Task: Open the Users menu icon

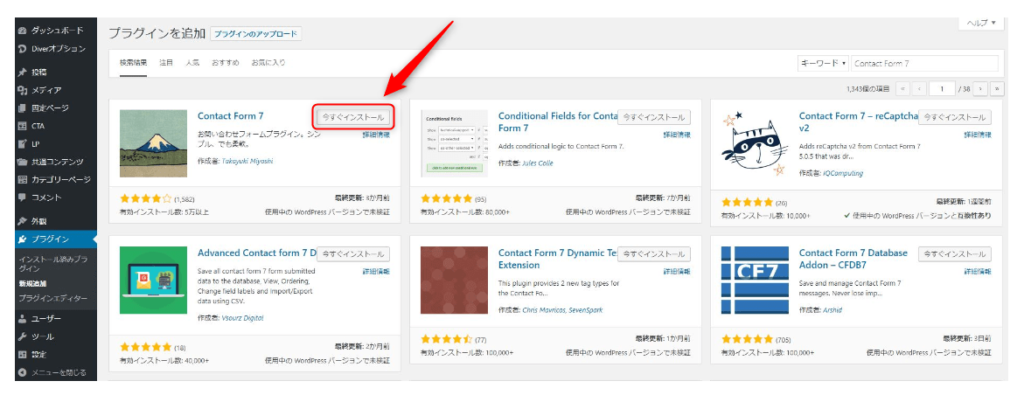Action: [23, 319]
